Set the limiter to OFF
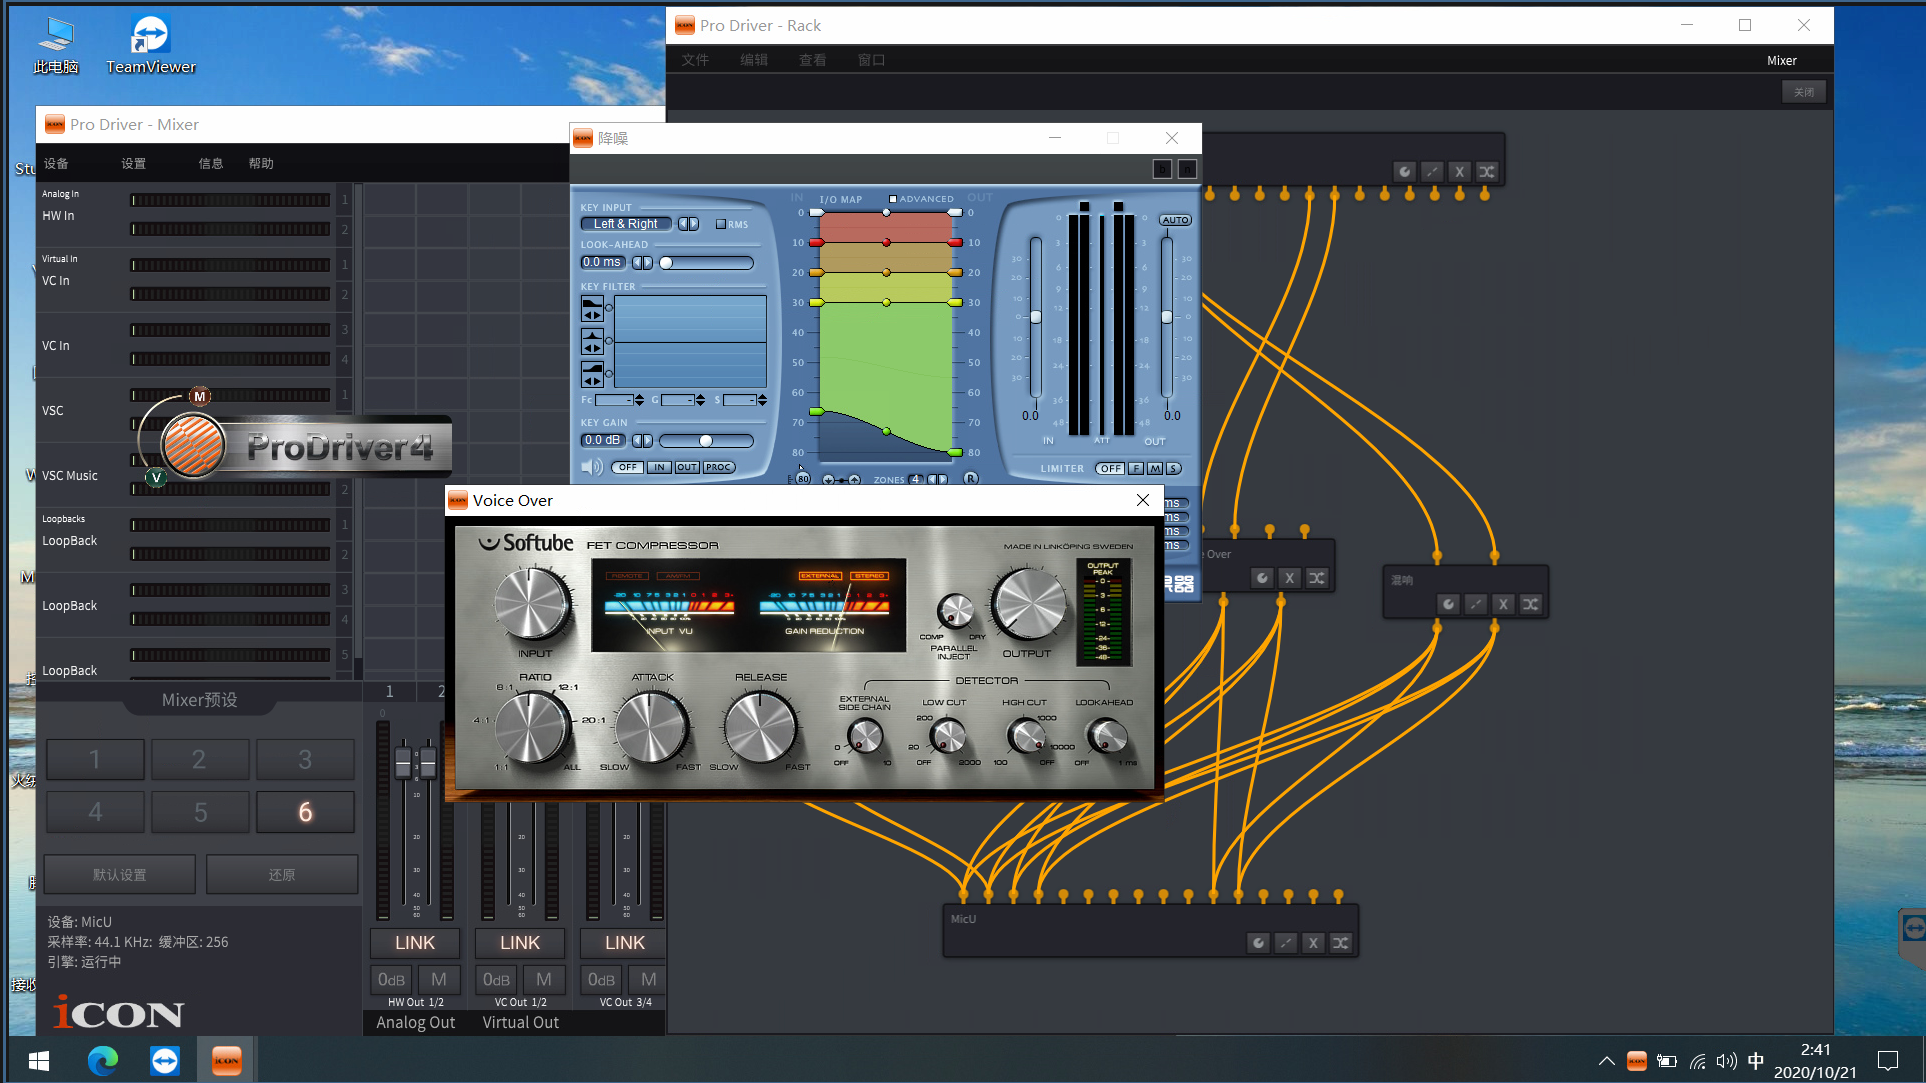Screen dimensions: 1926x1083 pos(1109,468)
